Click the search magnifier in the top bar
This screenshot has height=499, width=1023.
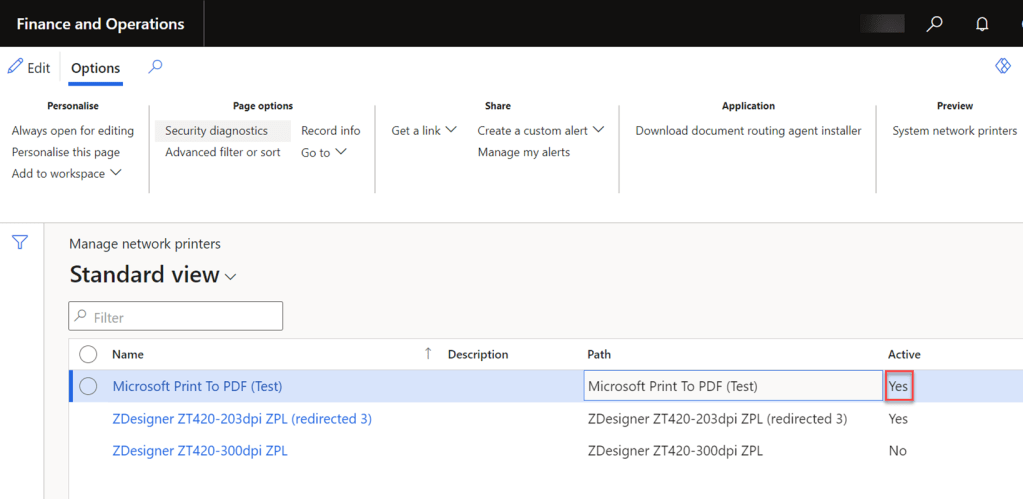tap(934, 24)
